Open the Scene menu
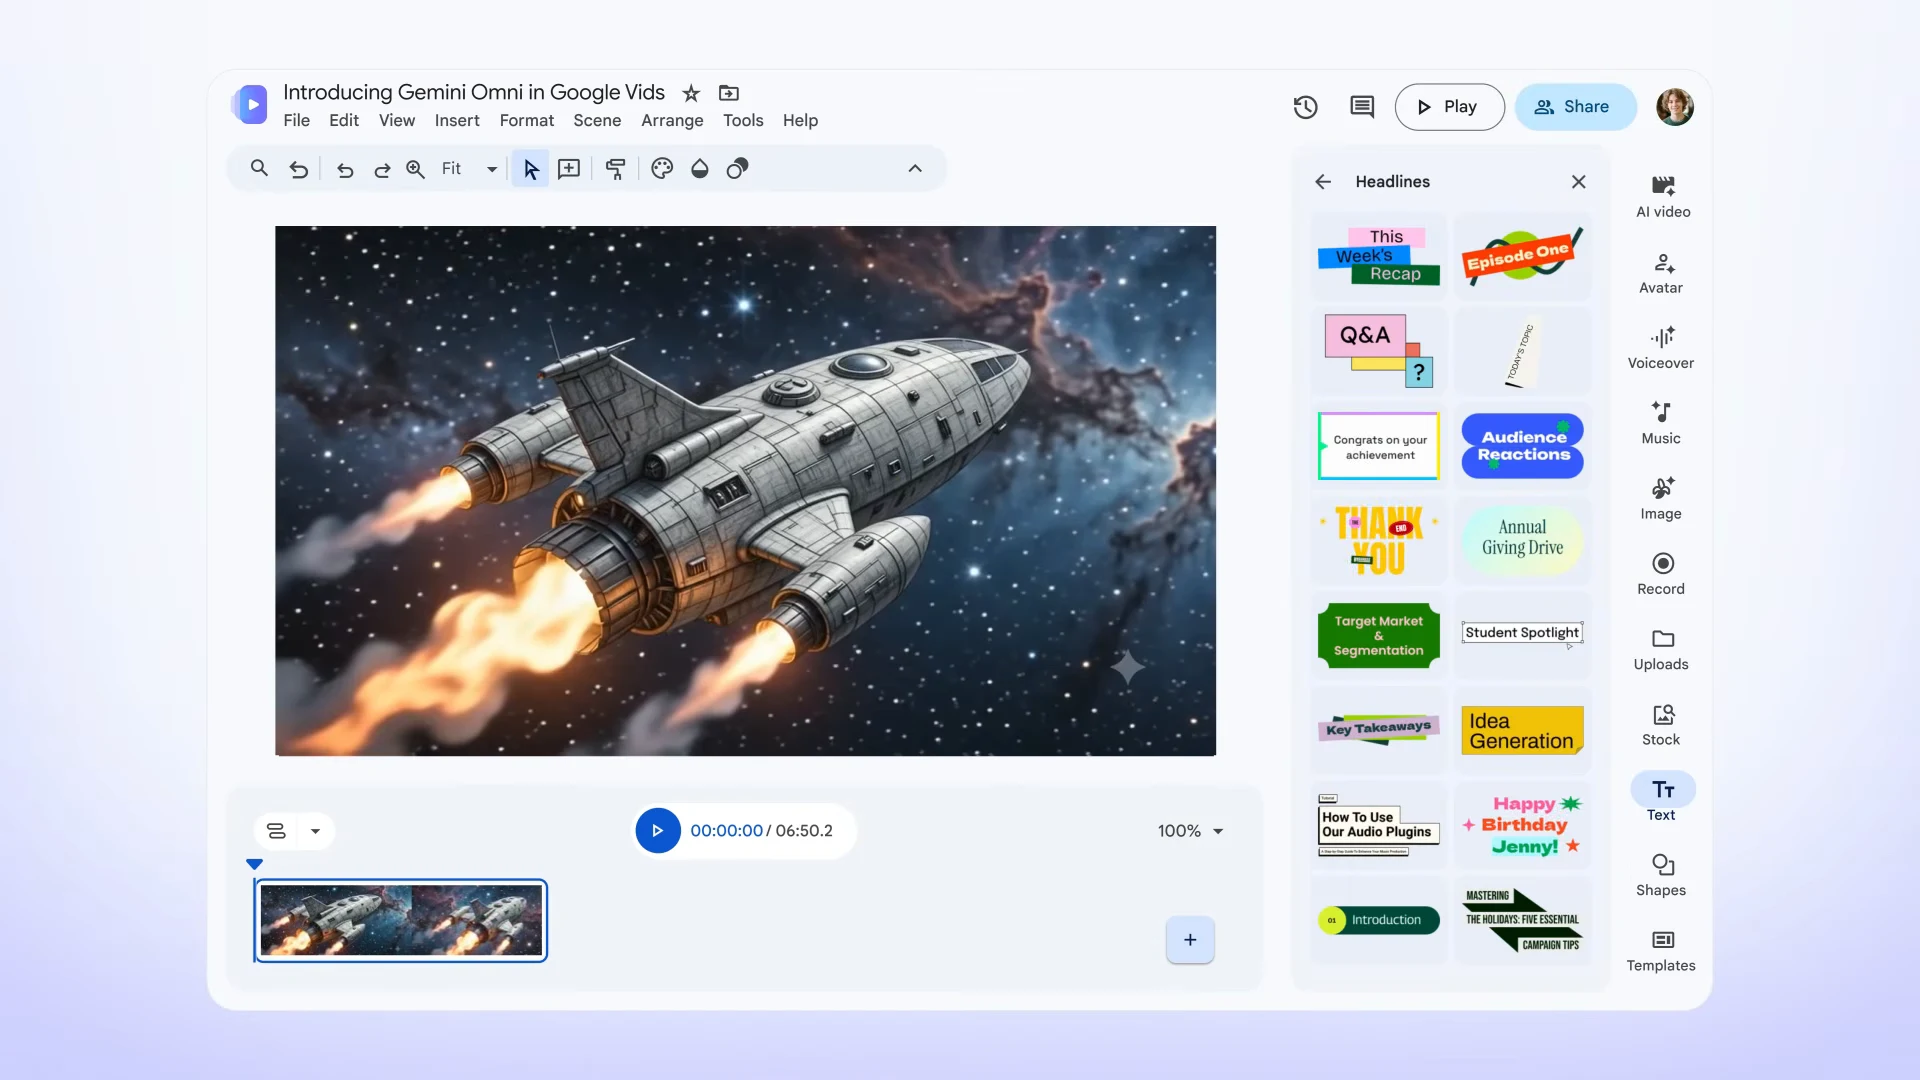This screenshot has width=1920, height=1080. [597, 120]
